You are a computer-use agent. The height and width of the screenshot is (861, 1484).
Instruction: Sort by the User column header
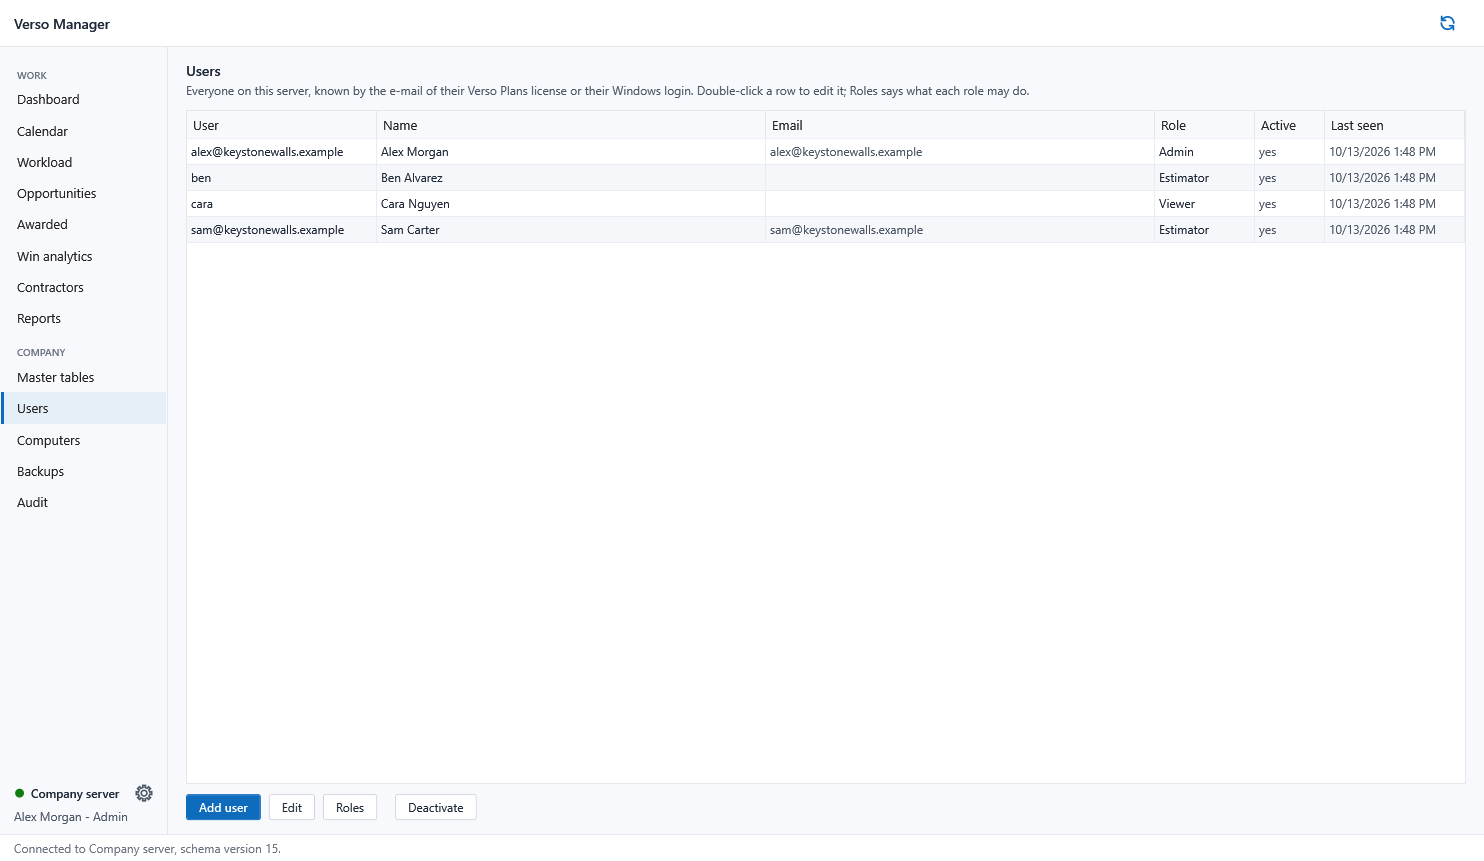click(281, 125)
